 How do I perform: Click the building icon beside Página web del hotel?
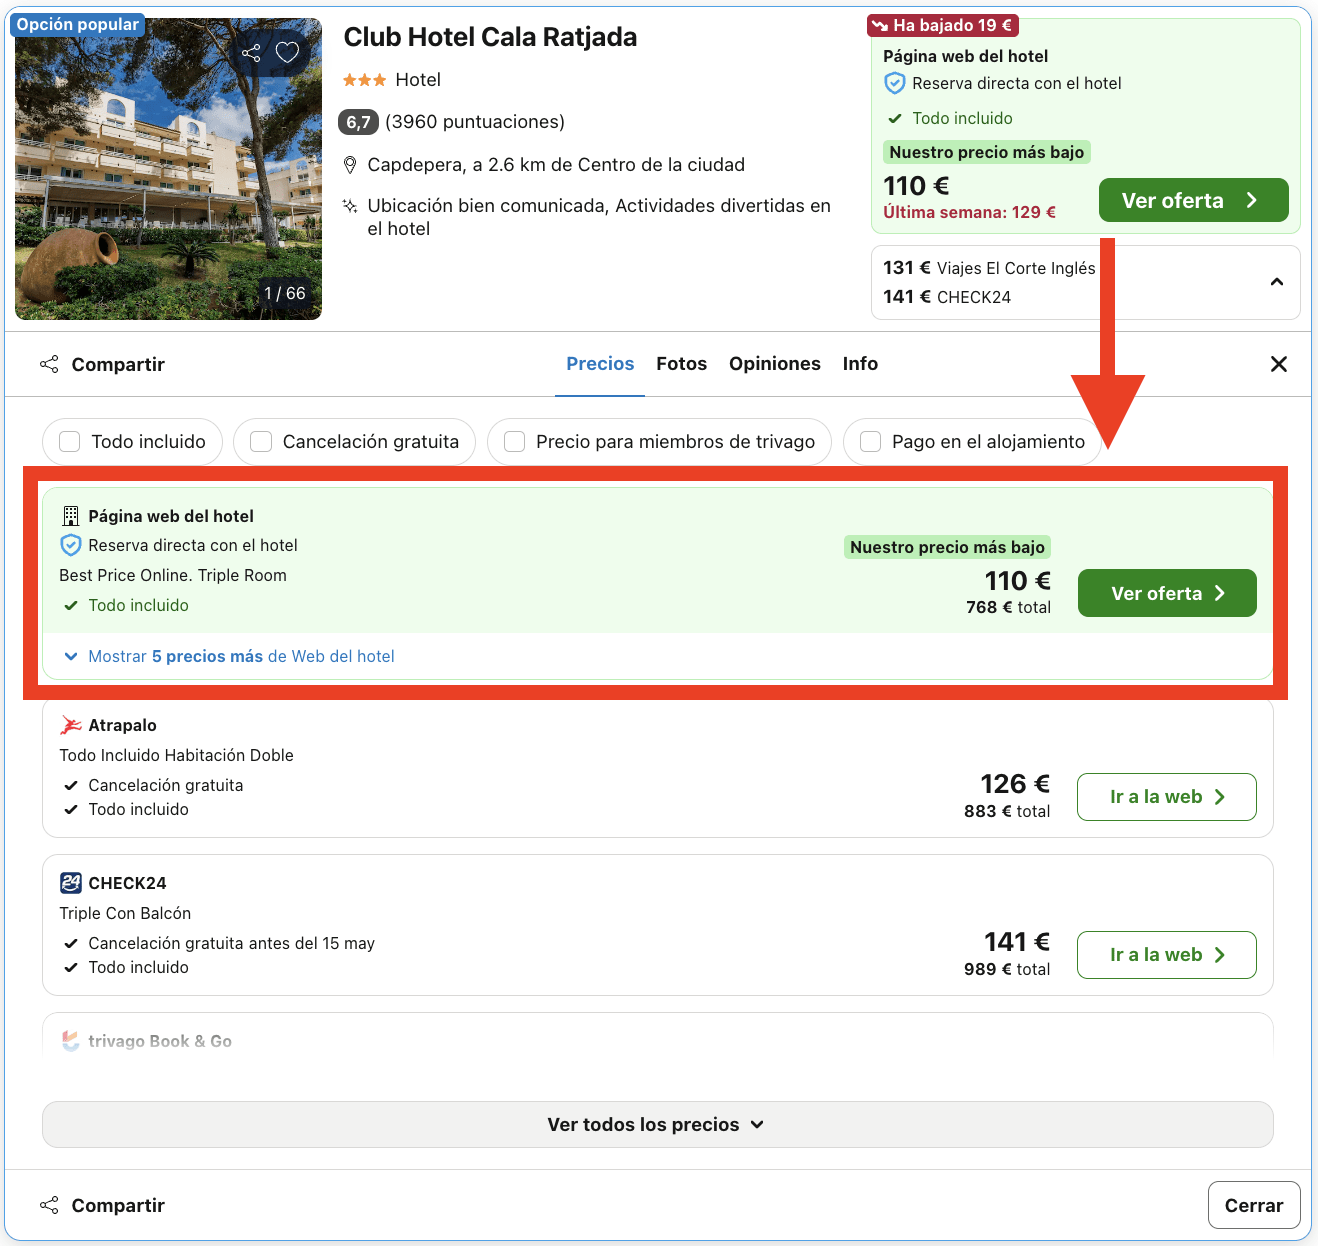[x=70, y=516]
